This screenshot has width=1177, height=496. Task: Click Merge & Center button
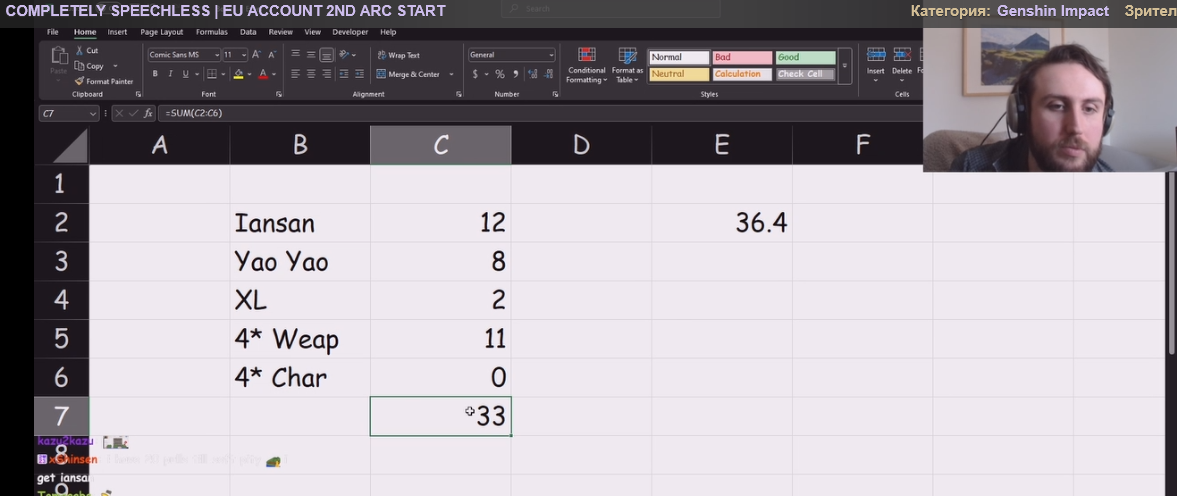[408, 74]
